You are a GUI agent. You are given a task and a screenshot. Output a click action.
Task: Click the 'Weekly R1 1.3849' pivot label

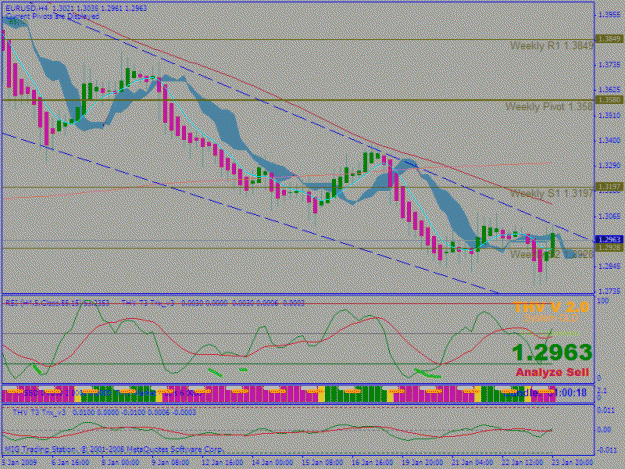[x=552, y=46]
